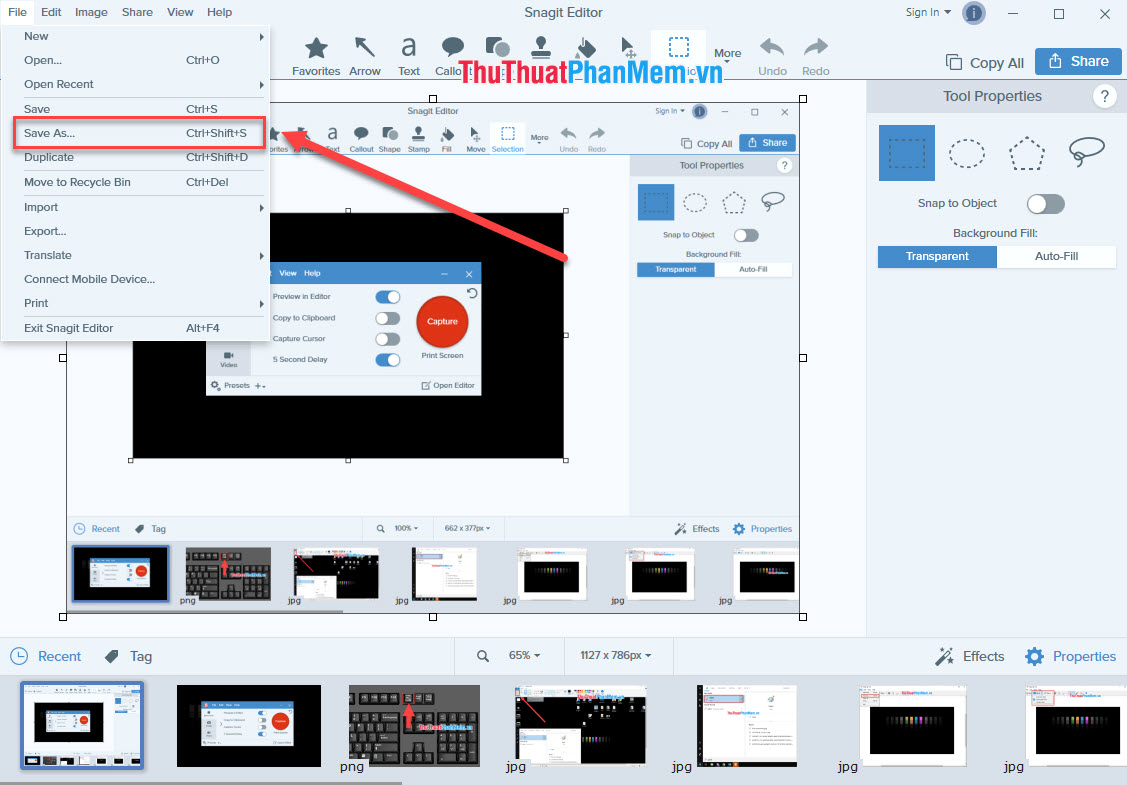Enable the Snap to Object switch
The image size is (1127, 785).
[x=1045, y=204]
